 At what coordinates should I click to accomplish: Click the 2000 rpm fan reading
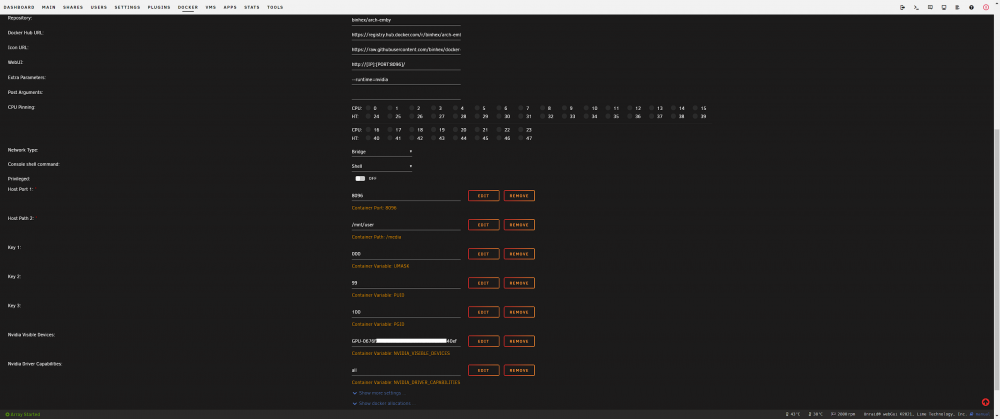(842, 415)
